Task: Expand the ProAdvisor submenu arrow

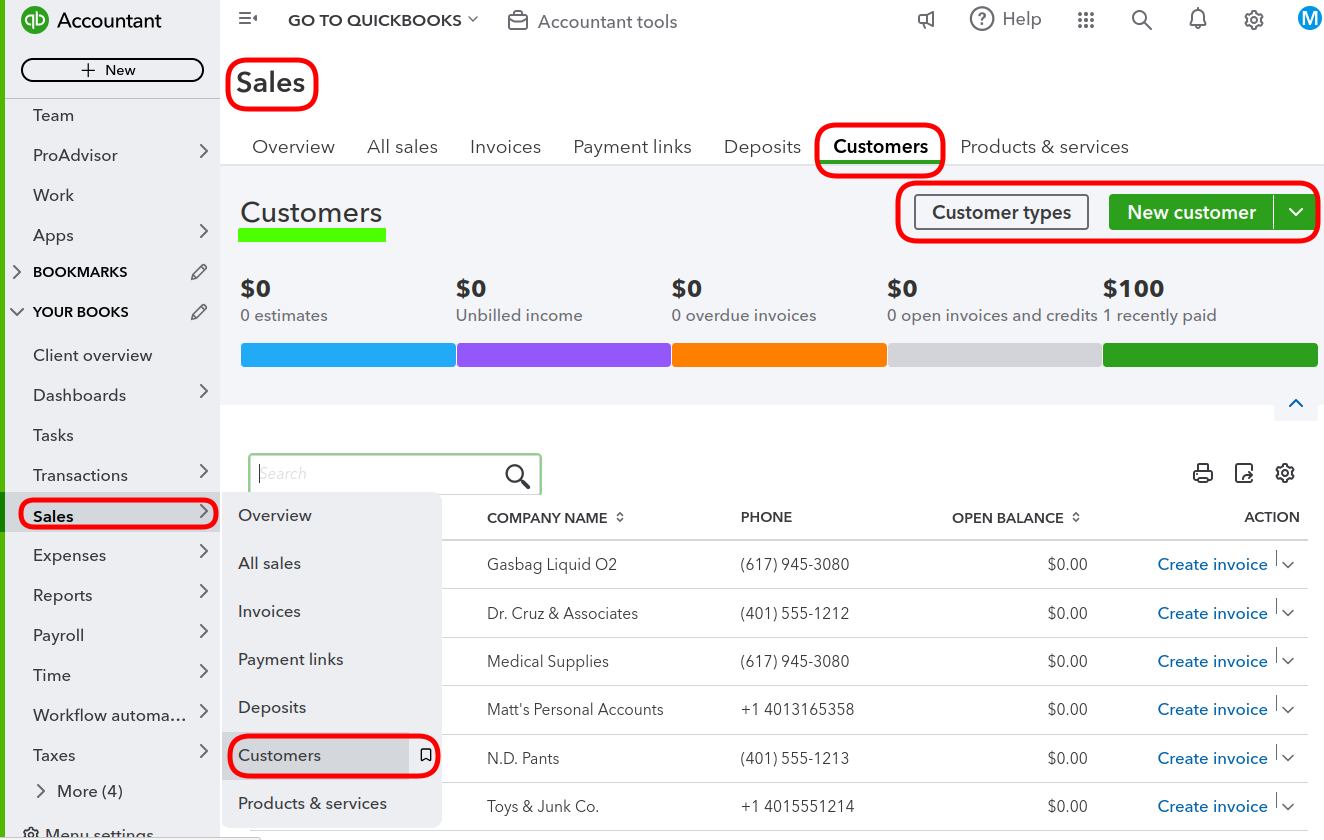Action: point(204,152)
